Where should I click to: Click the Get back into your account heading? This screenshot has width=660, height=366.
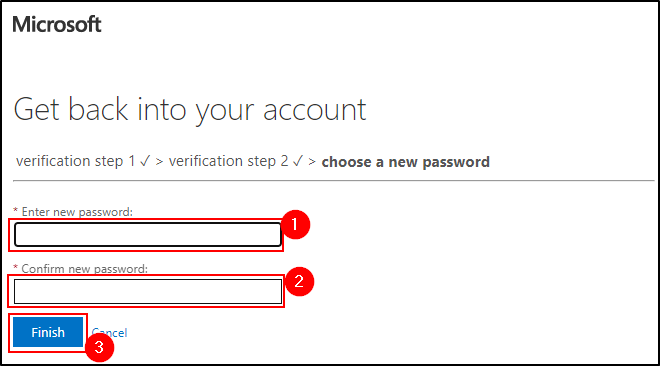click(x=190, y=110)
